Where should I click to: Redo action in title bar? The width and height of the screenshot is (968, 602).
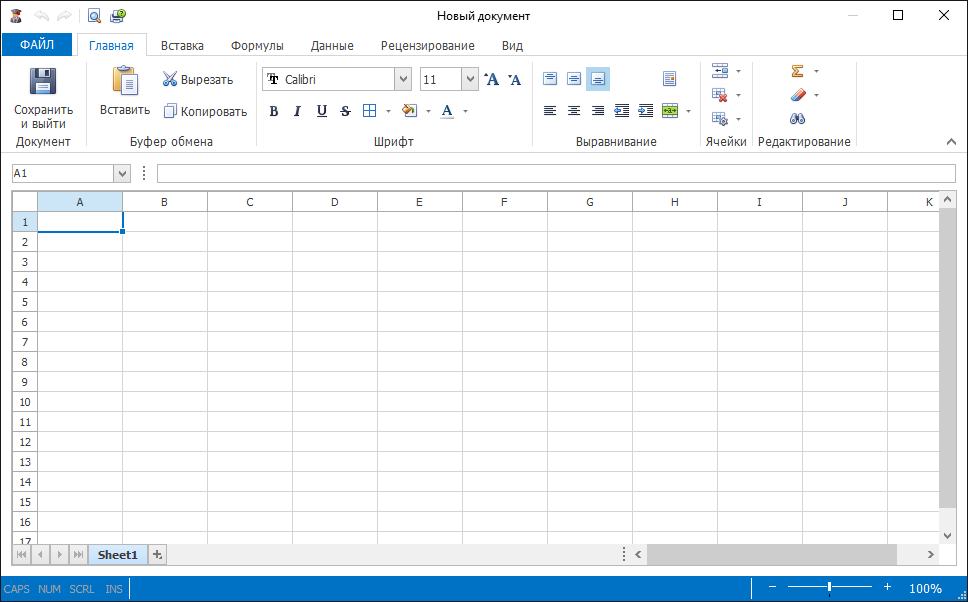click(64, 15)
